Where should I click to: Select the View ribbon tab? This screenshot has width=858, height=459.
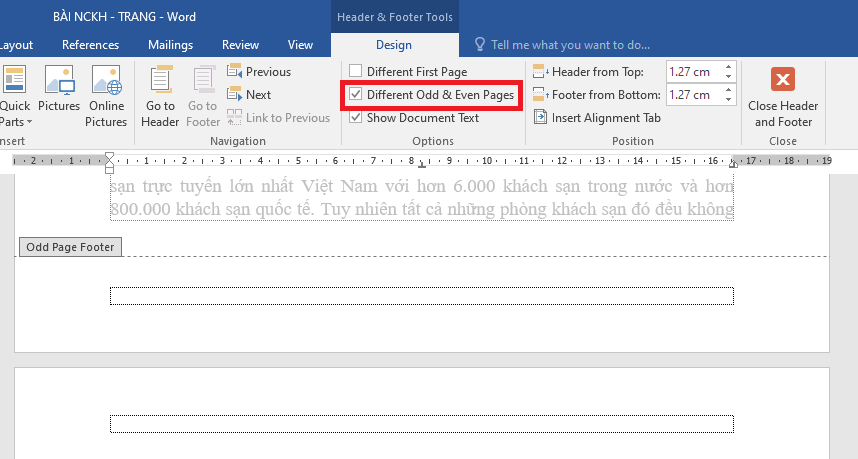300,45
